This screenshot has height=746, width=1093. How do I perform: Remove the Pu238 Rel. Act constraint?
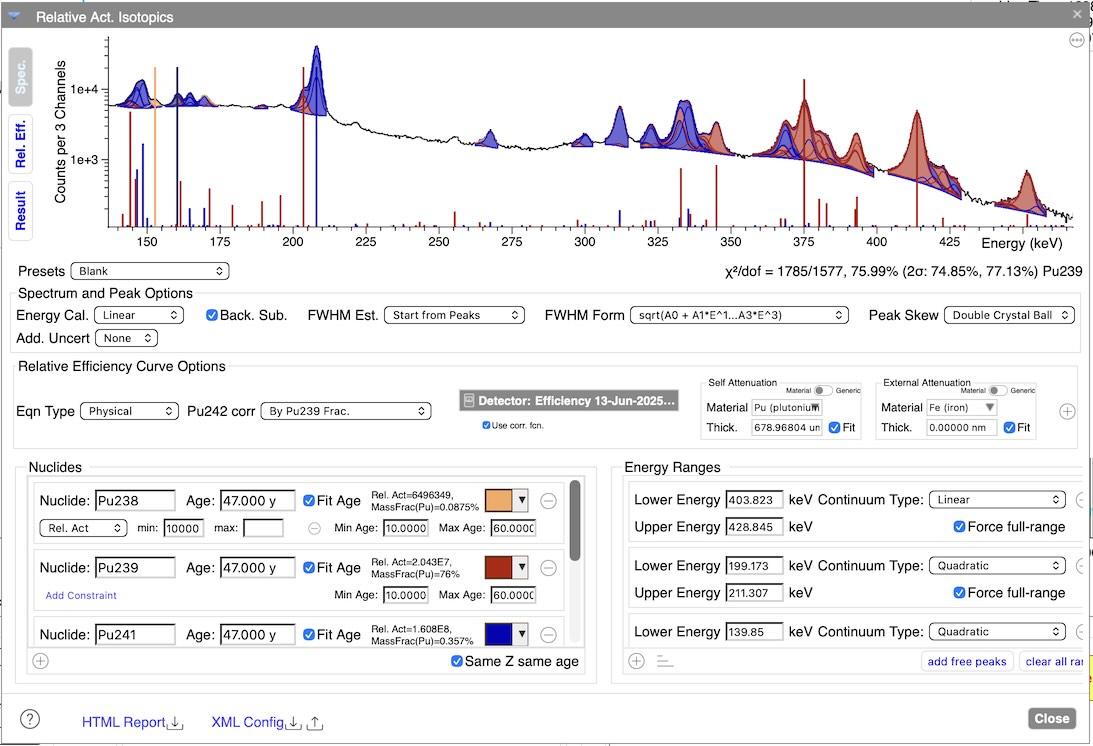point(314,528)
